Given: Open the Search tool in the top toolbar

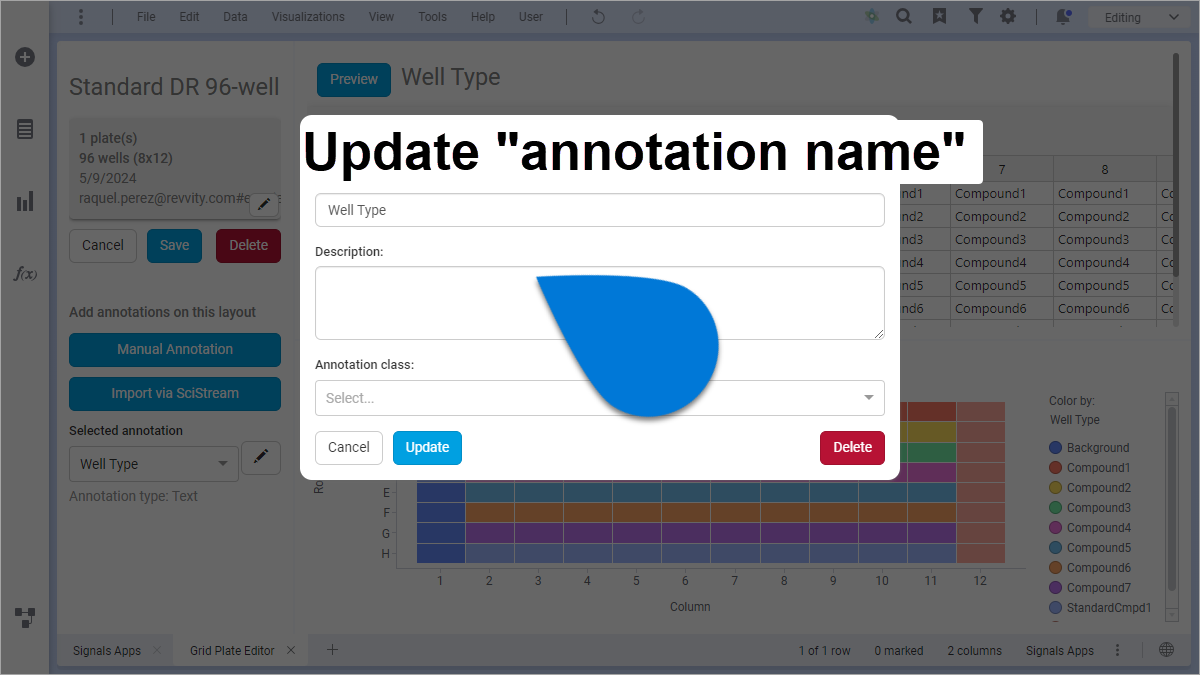Looking at the screenshot, I should (x=904, y=16).
